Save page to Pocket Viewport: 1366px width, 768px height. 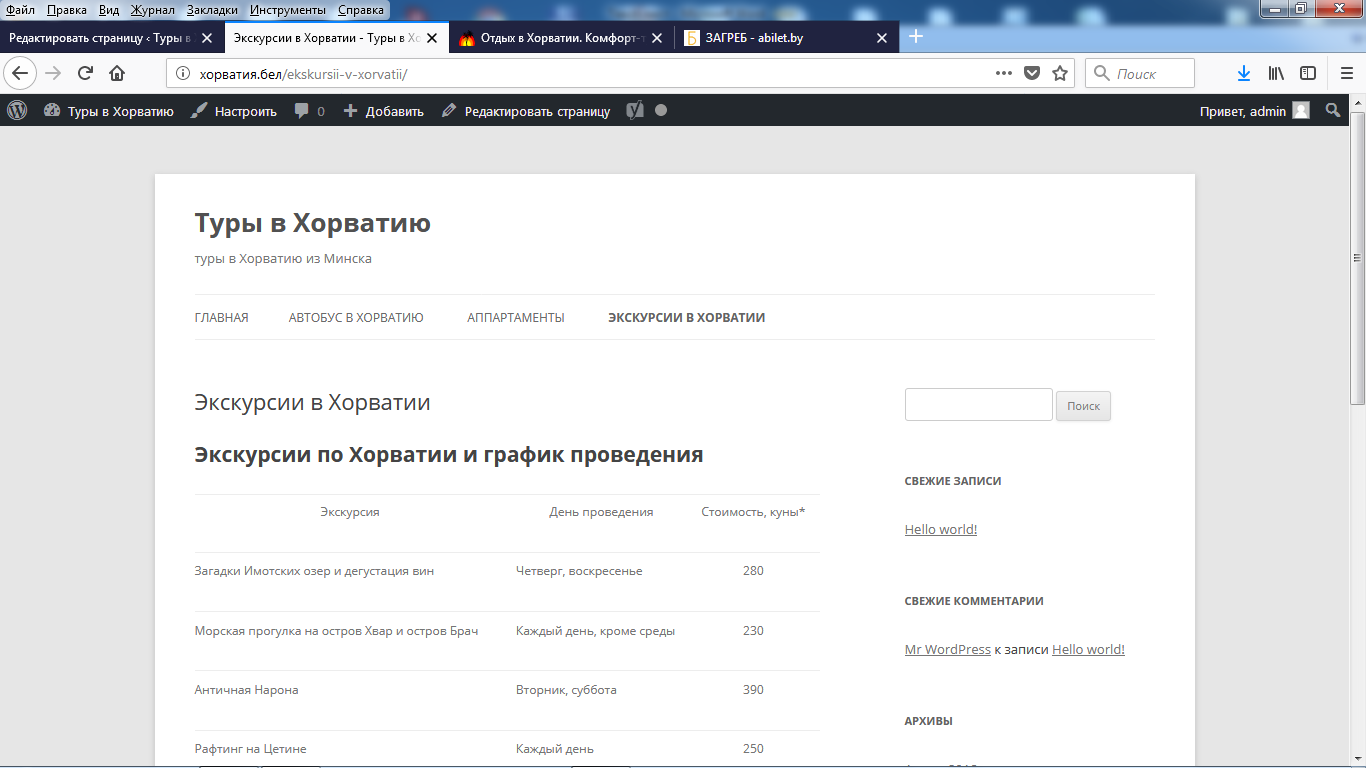1032,73
